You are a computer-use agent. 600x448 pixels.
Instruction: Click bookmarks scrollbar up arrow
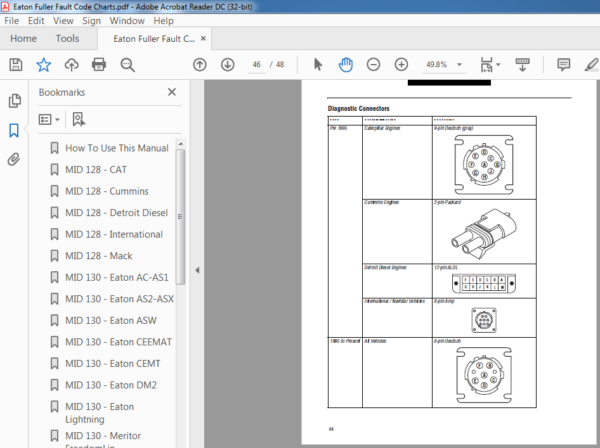coord(180,144)
